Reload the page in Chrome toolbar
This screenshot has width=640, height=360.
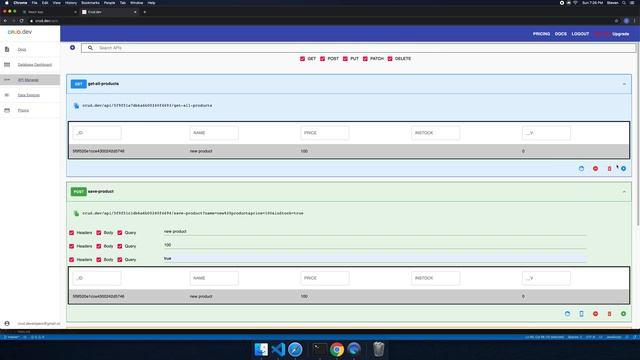(x=22, y=20)
